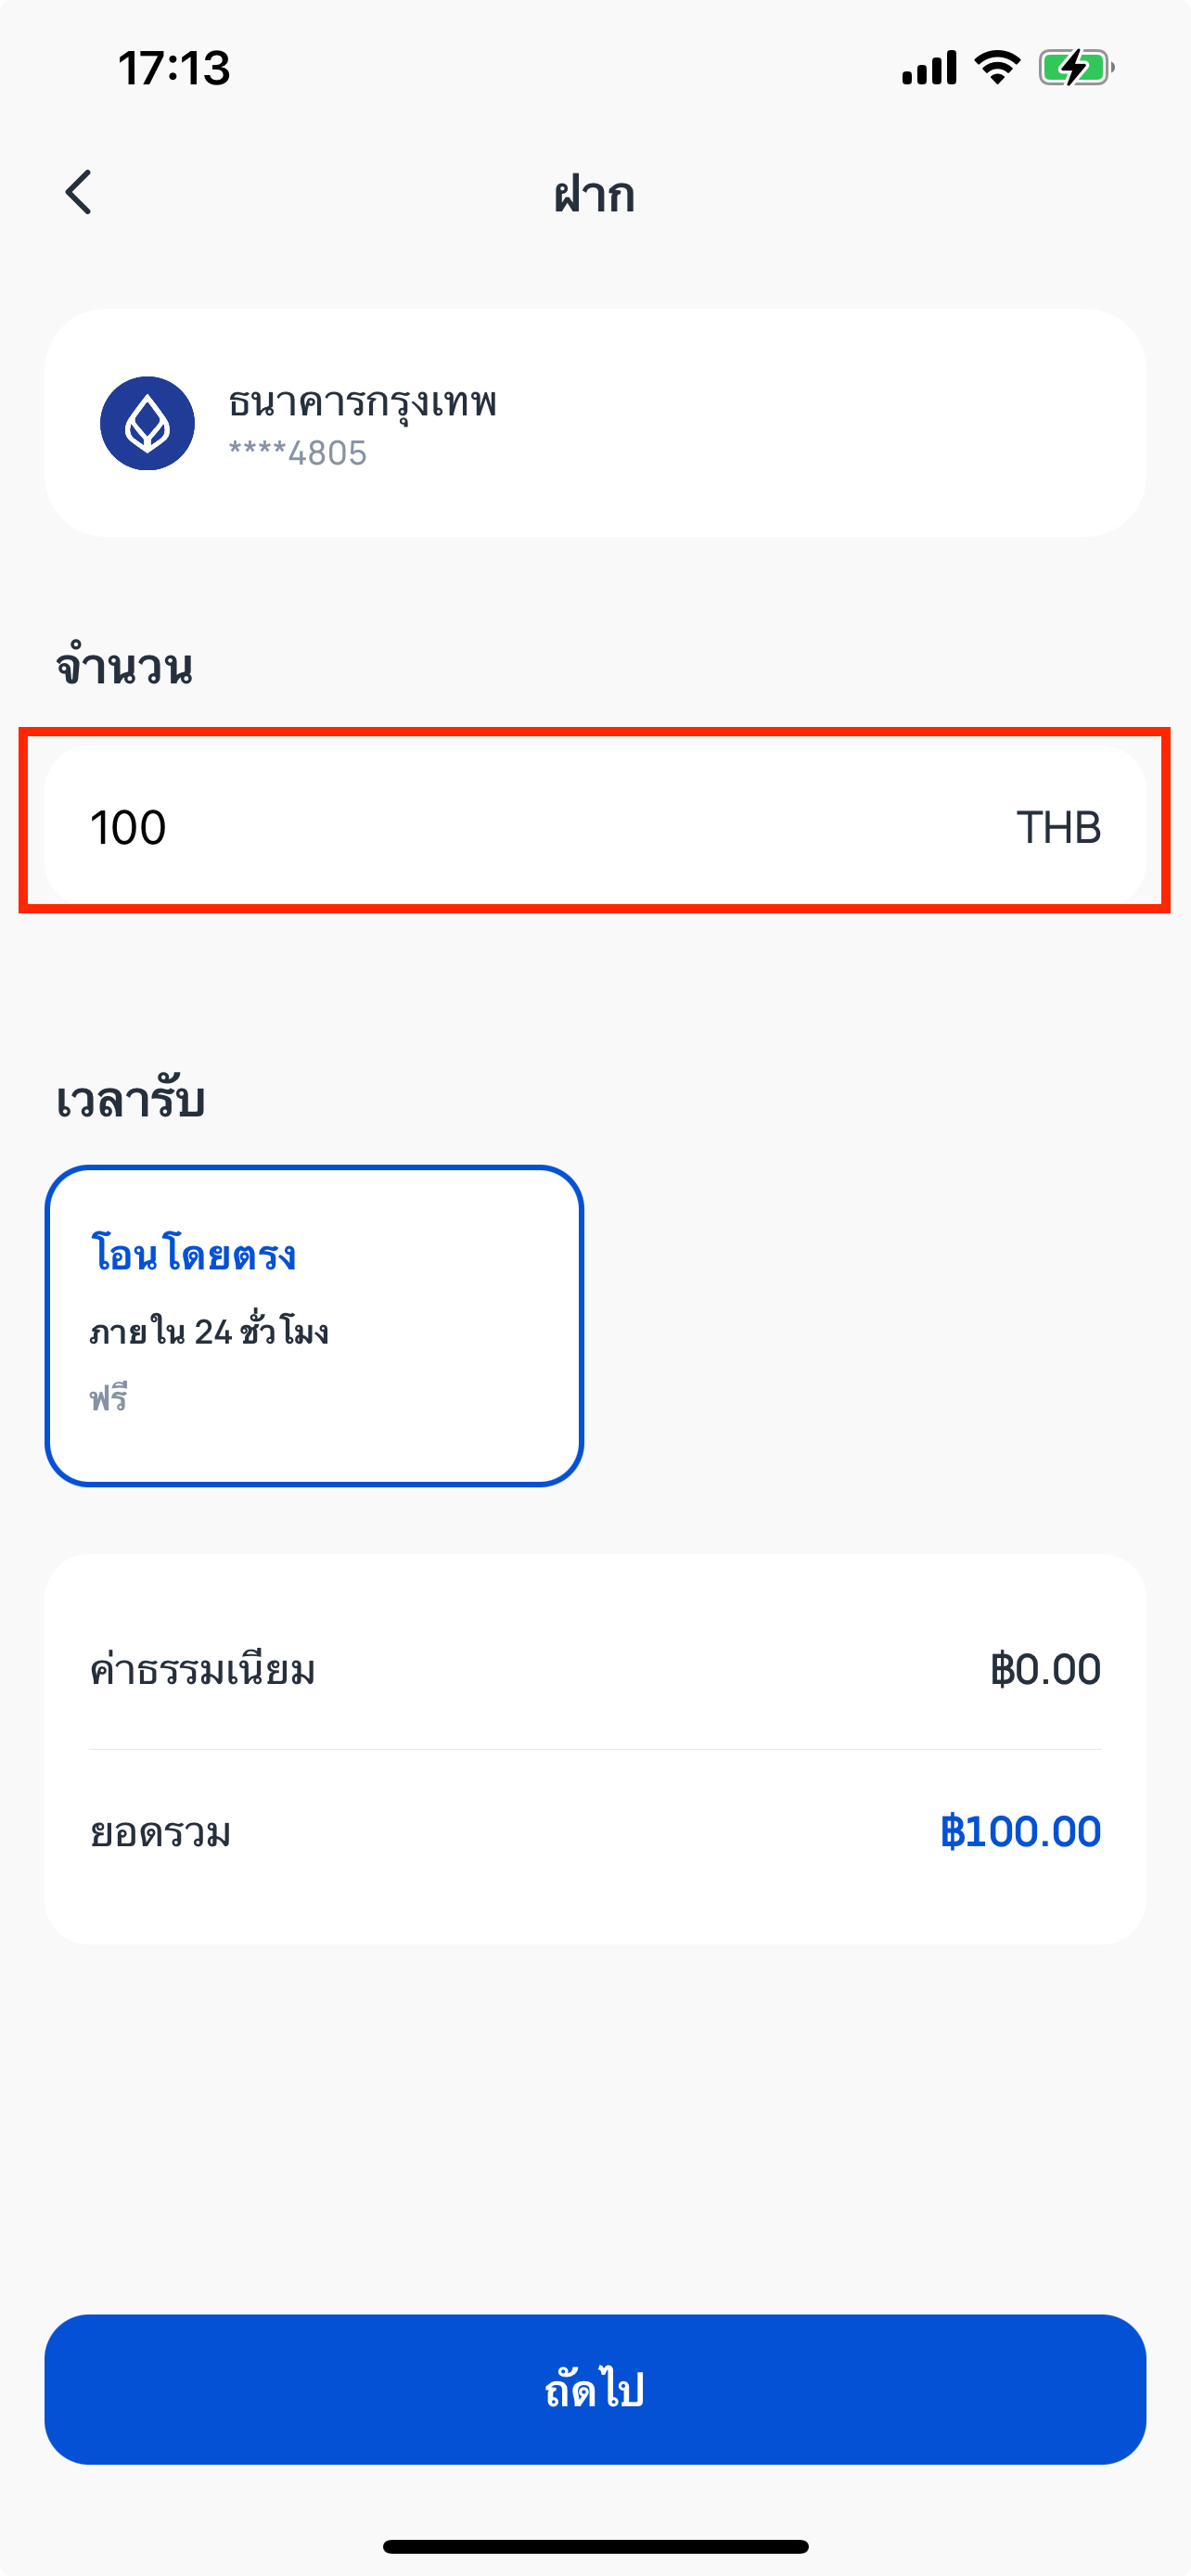Tap the ฿100.00 total amount
The width and height of the screenshot is (1191, 2576).
pos(1020,1832)
